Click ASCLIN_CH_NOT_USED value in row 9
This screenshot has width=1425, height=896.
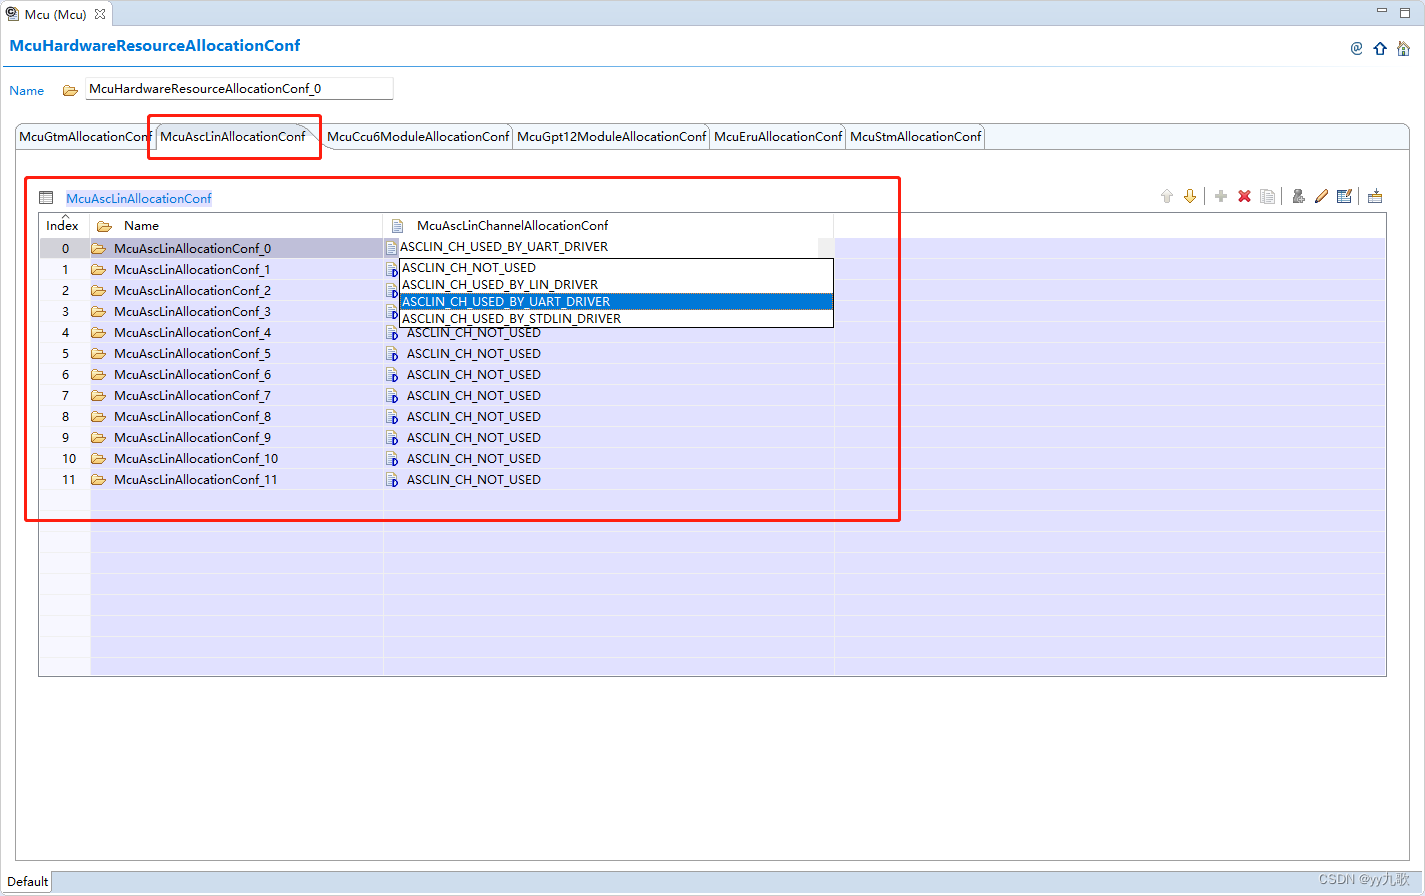(x=474, y=438)
